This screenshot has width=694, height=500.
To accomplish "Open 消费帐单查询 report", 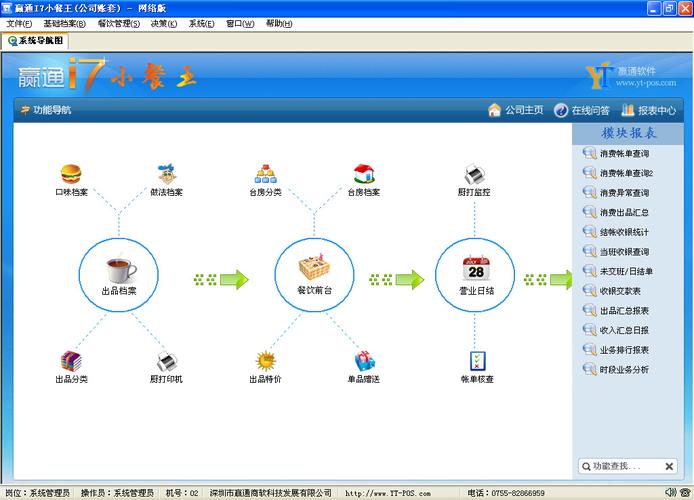I will (624, 154).
